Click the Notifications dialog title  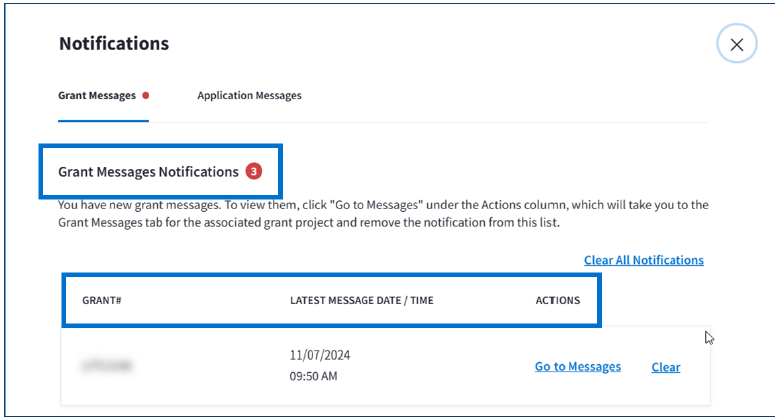coord(113,44)
